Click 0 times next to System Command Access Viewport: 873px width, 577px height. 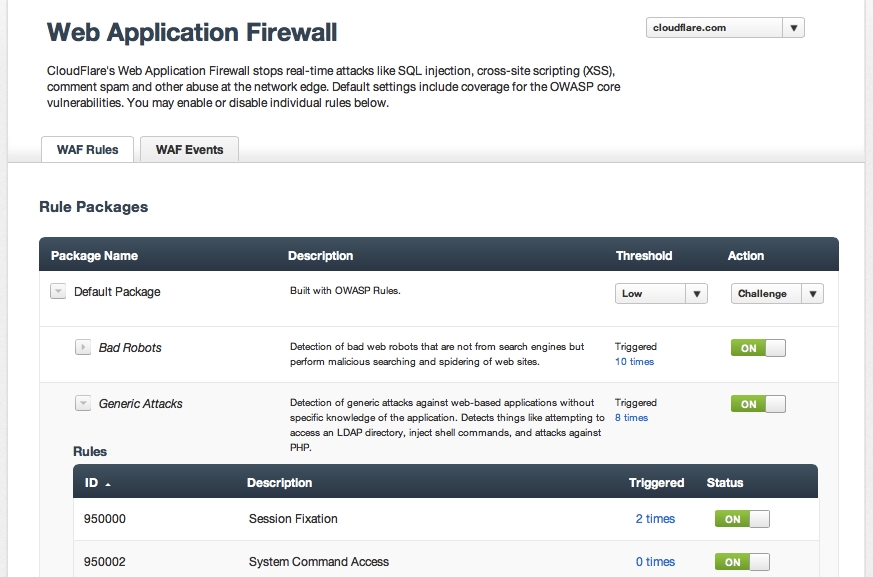point(655,561)
